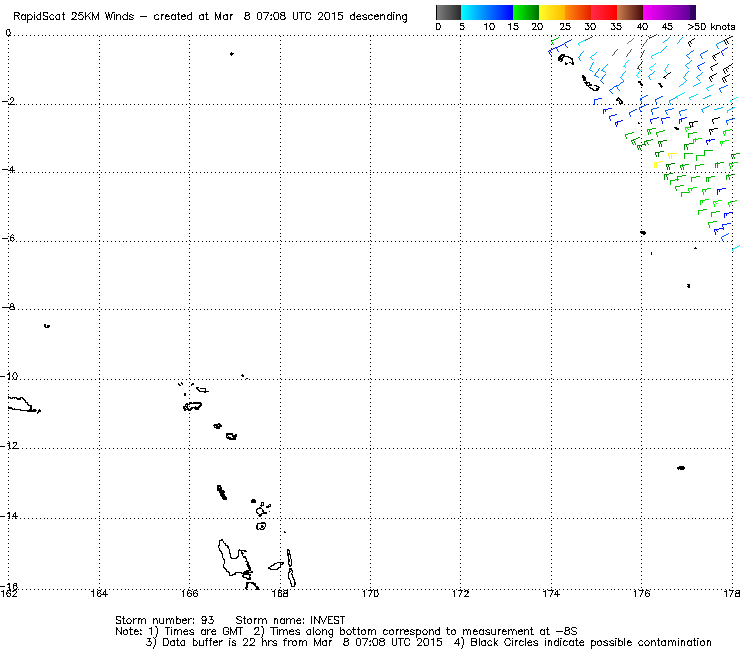This screenshot has height=650, width=740.
Task: Click the yellow 20-25 knots legend swatch
Action: coord(552,12)
